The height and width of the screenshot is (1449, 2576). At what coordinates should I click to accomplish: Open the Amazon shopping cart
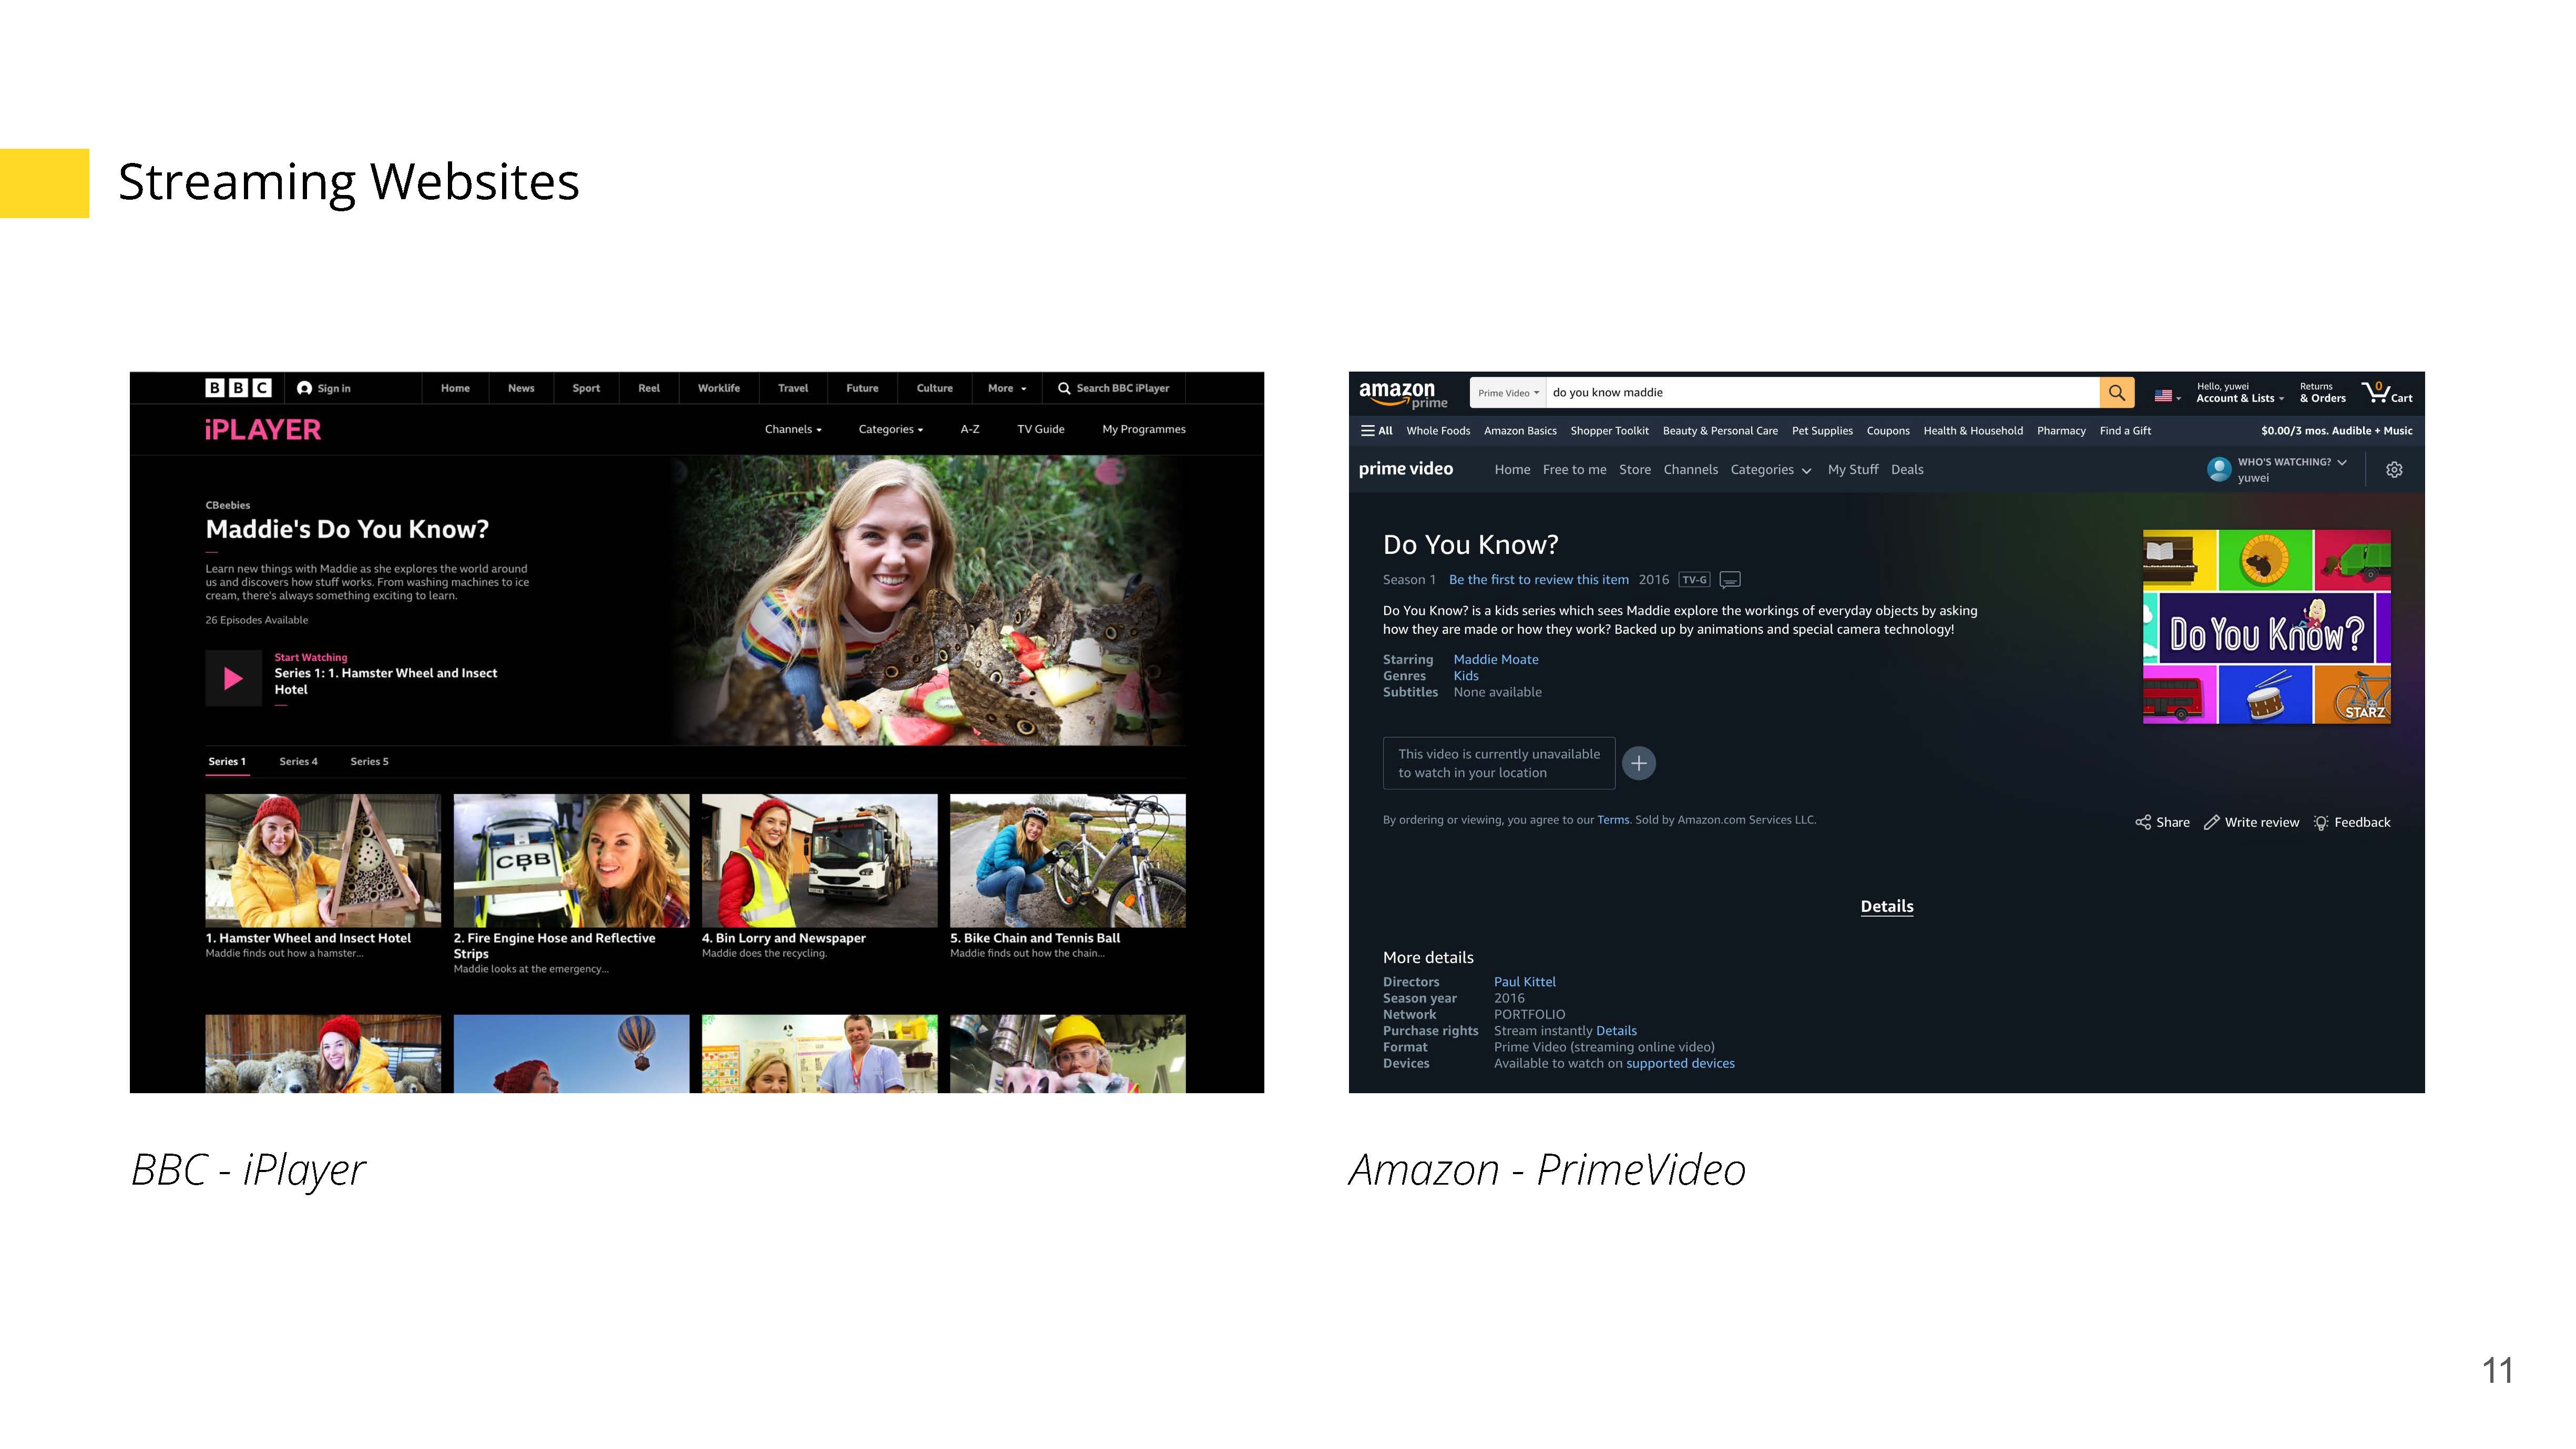(x=2387, y=393)
